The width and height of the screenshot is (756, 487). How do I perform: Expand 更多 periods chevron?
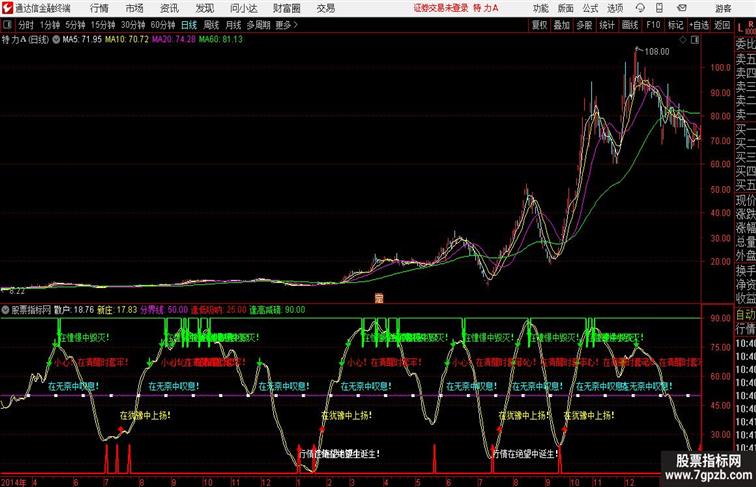coord(287,25)
